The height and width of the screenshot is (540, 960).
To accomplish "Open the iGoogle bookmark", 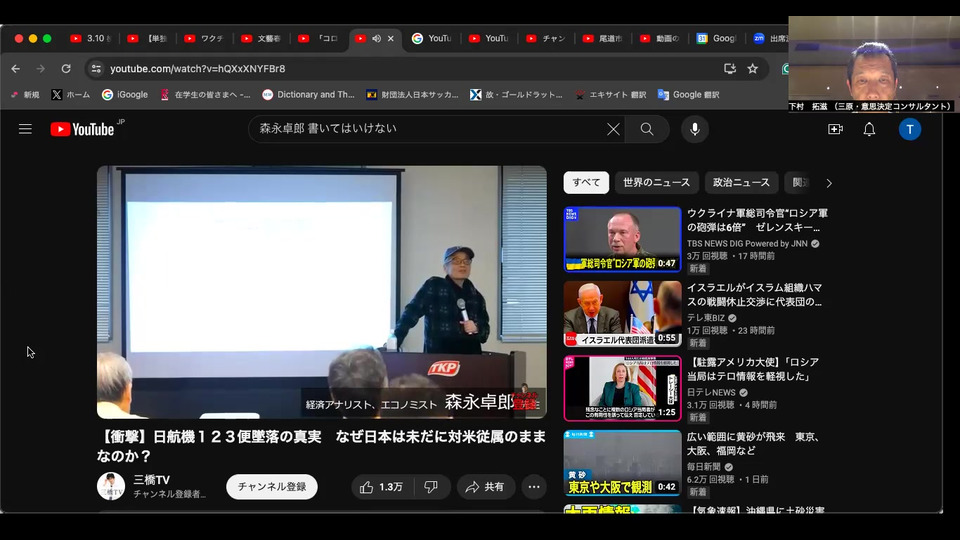I will (125, 95).
